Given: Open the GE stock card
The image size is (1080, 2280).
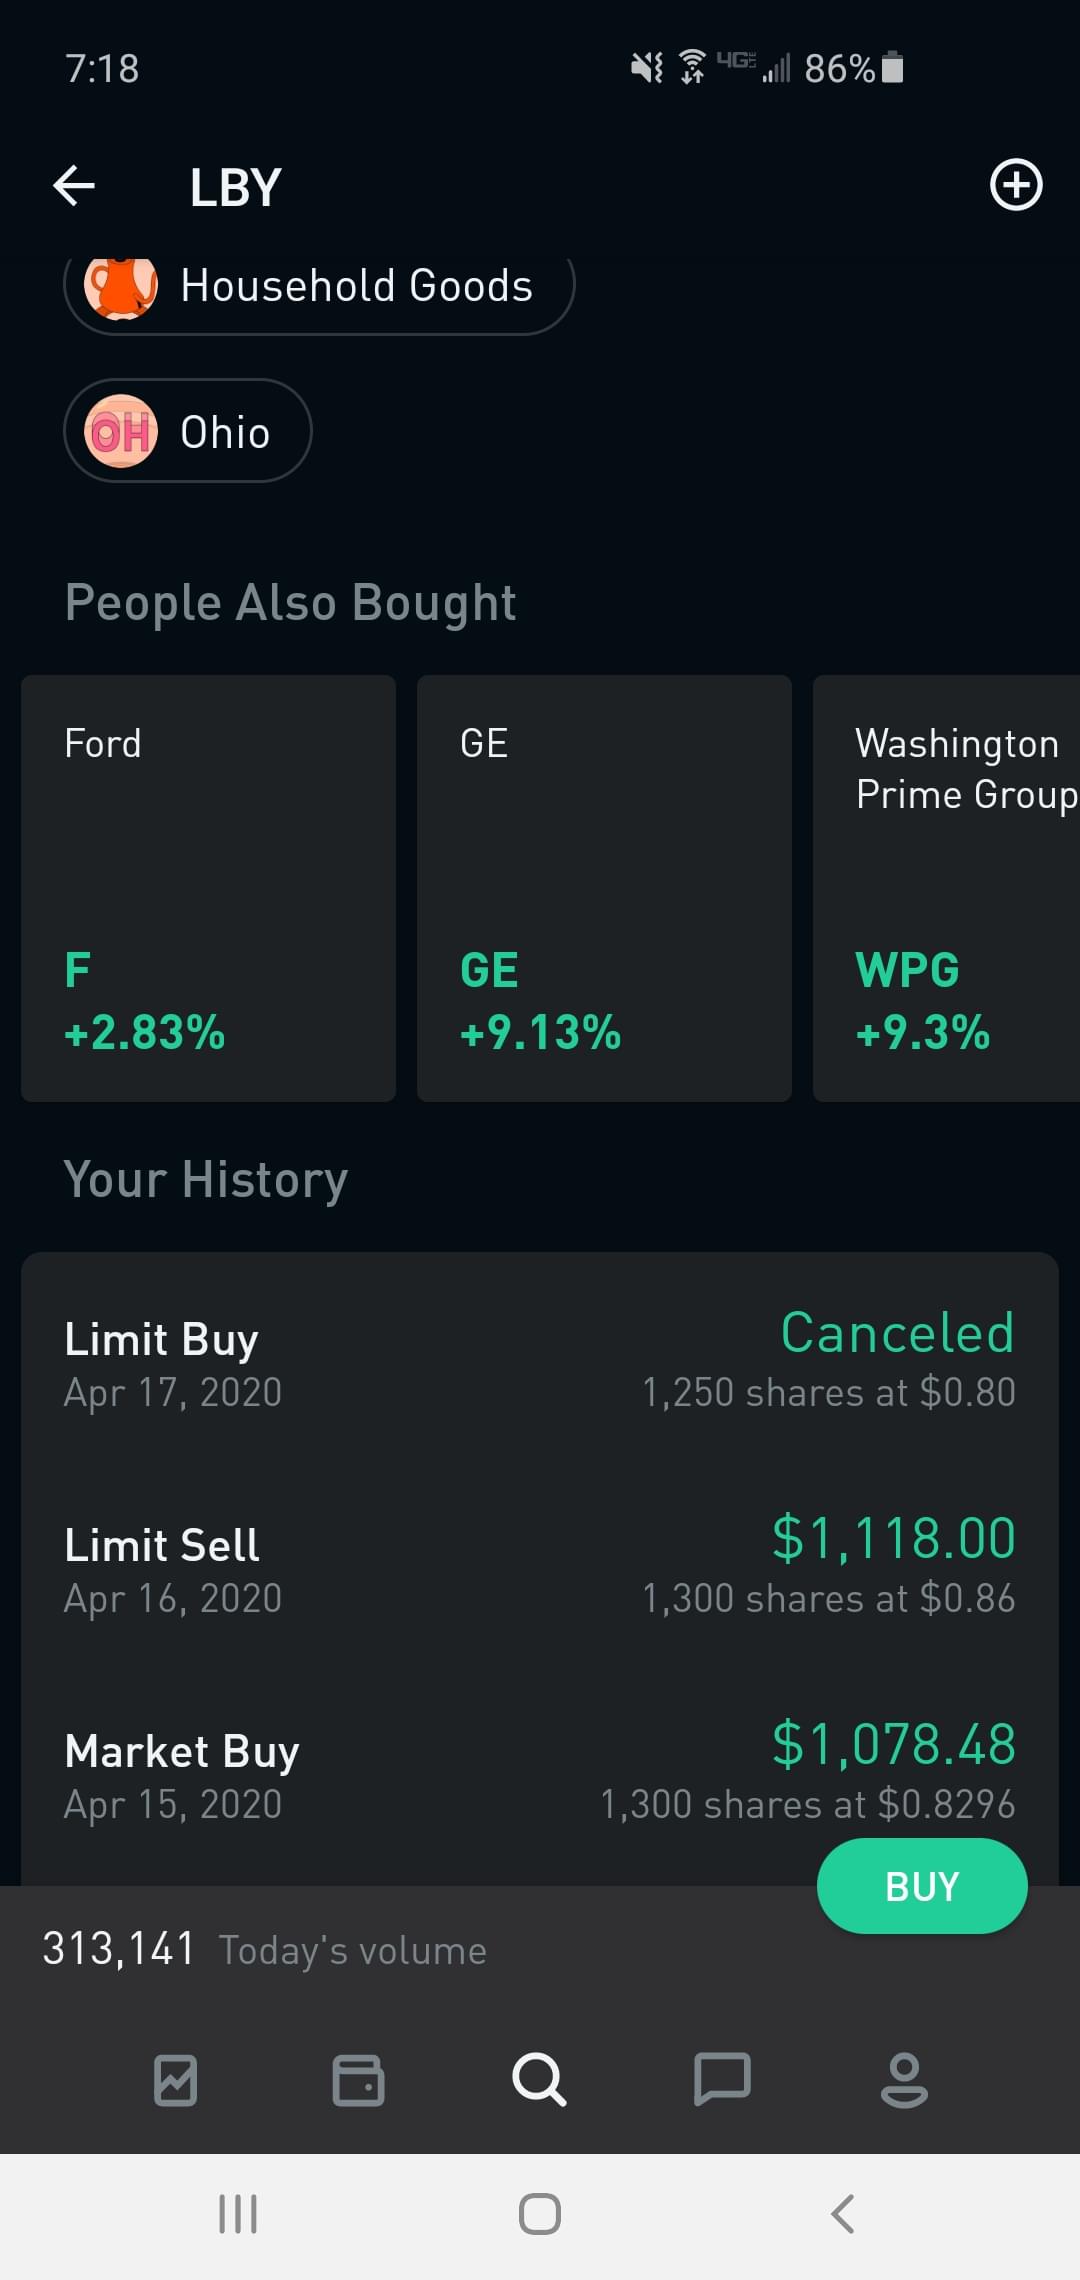Looking at the screenshot, I should [604, 888].
